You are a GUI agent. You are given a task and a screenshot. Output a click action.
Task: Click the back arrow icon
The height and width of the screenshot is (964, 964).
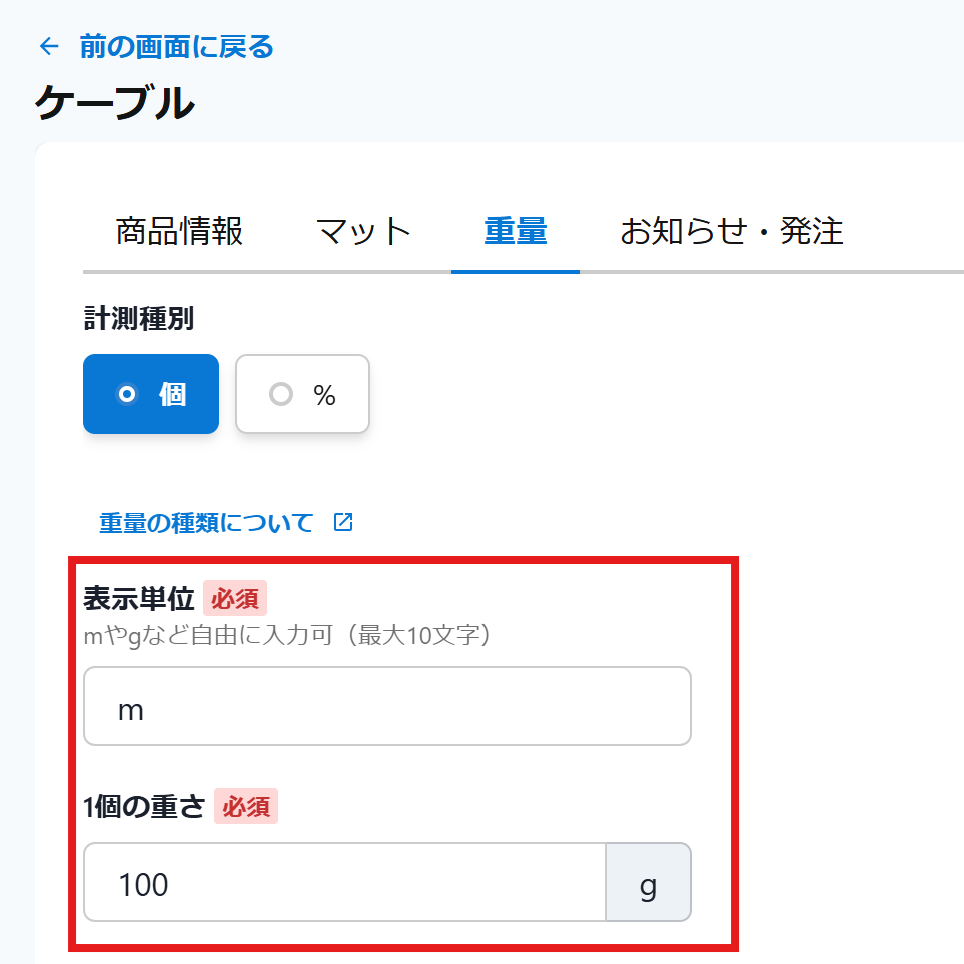click(48, 47)
